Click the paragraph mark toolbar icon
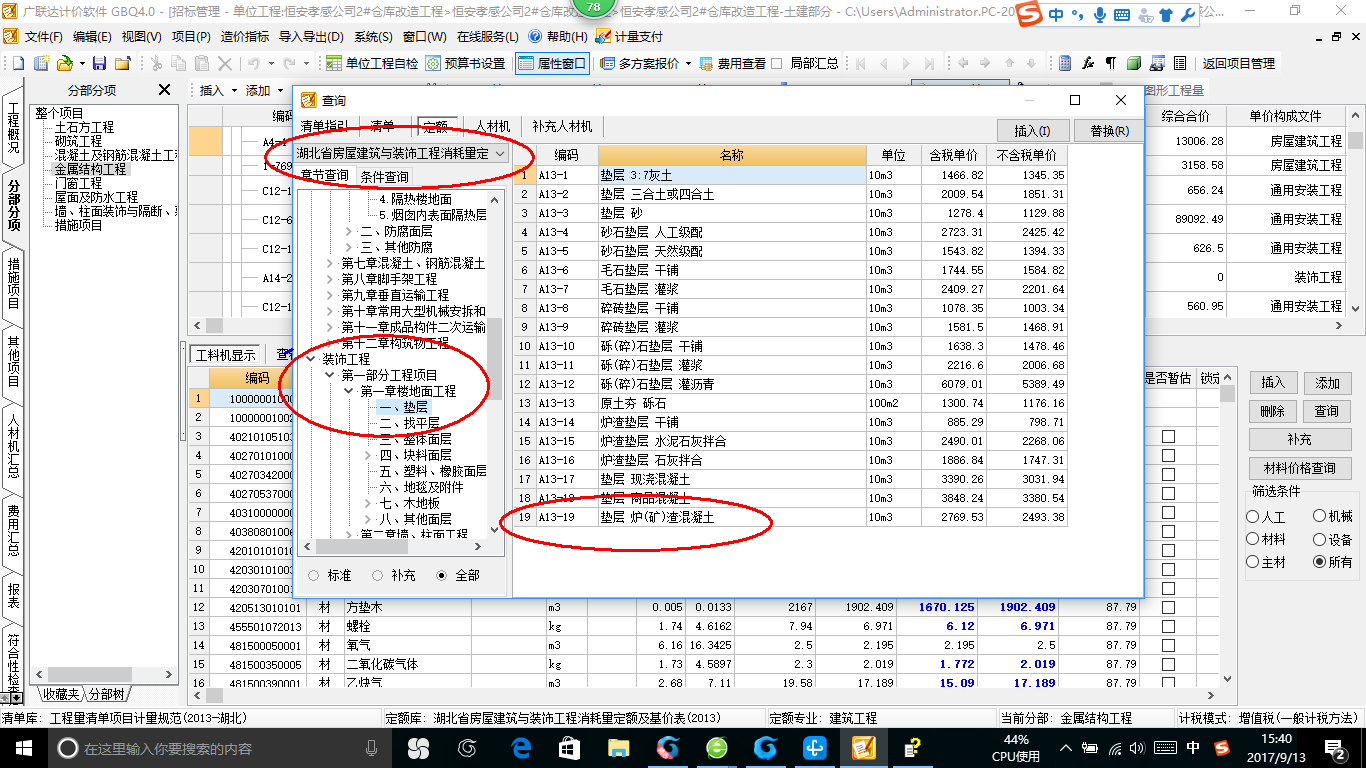The width and height of the screenshot is (1366, 768). click(x=1111, y=63)
